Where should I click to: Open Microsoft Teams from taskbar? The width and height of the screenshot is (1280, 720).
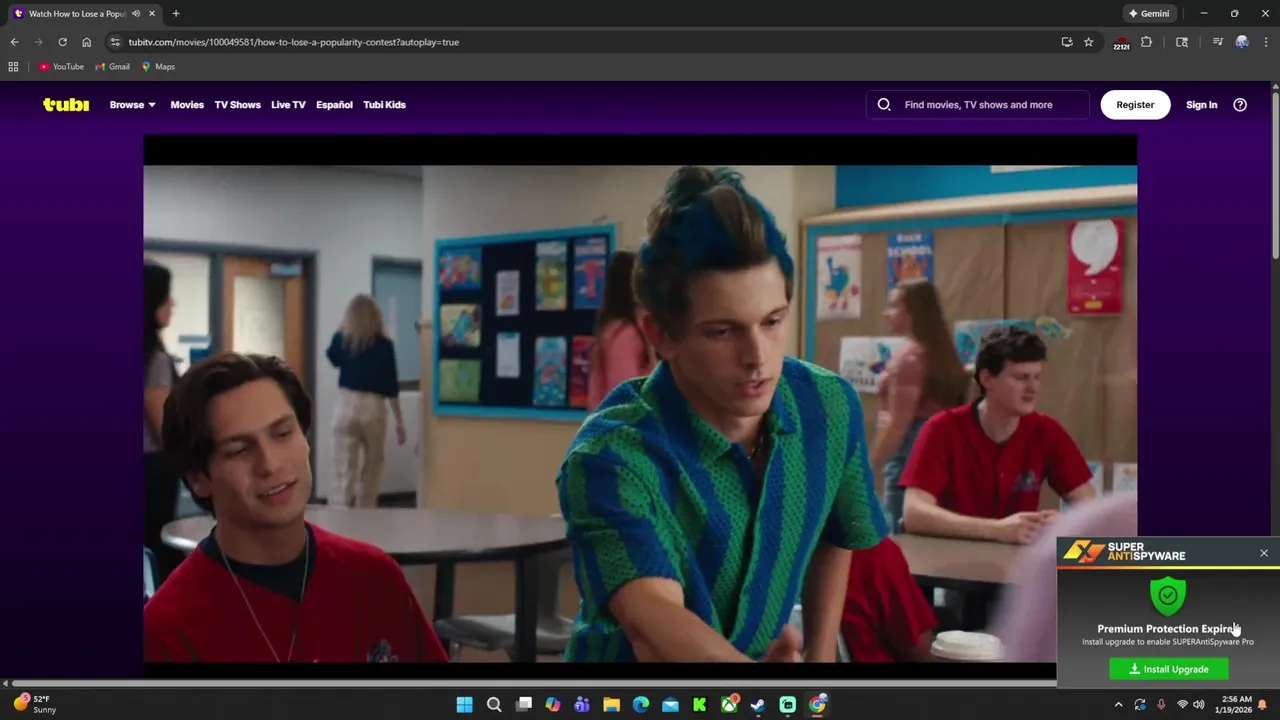click(x=582, y=705)
